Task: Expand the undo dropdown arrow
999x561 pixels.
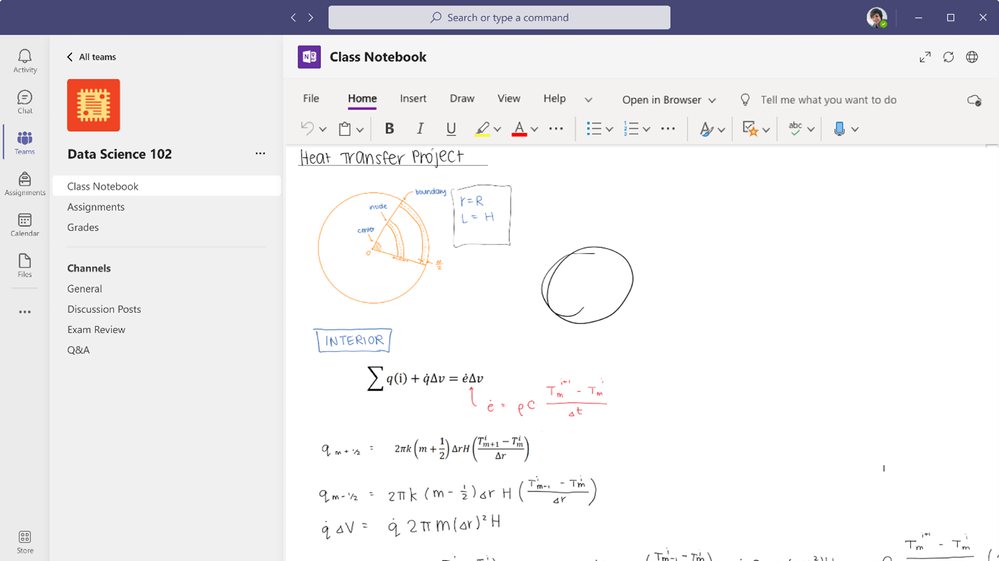Action: [323, 129]
